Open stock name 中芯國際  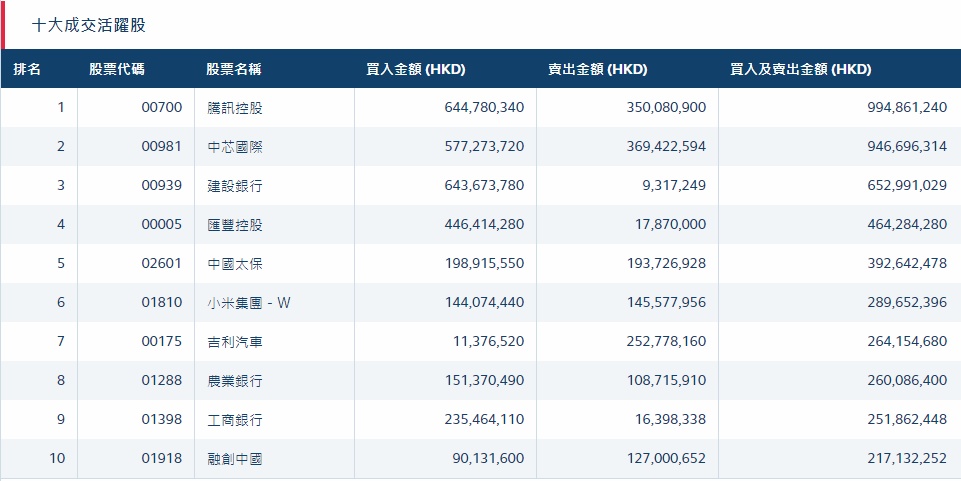[235, 147]
